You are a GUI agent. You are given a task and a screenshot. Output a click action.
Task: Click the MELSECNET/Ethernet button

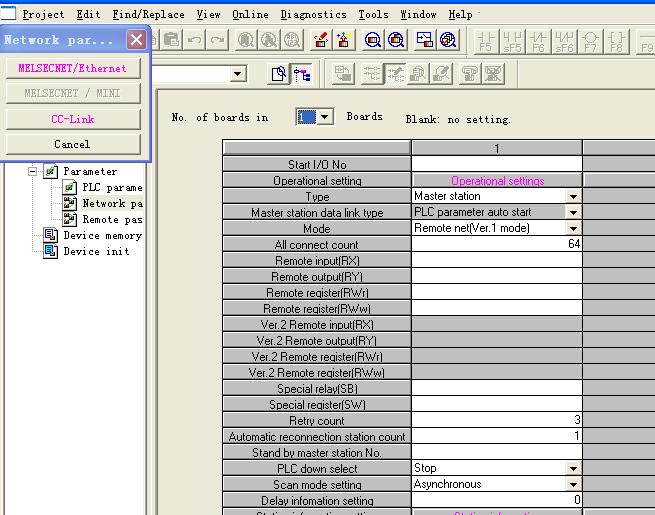click(x=72, y=69)
